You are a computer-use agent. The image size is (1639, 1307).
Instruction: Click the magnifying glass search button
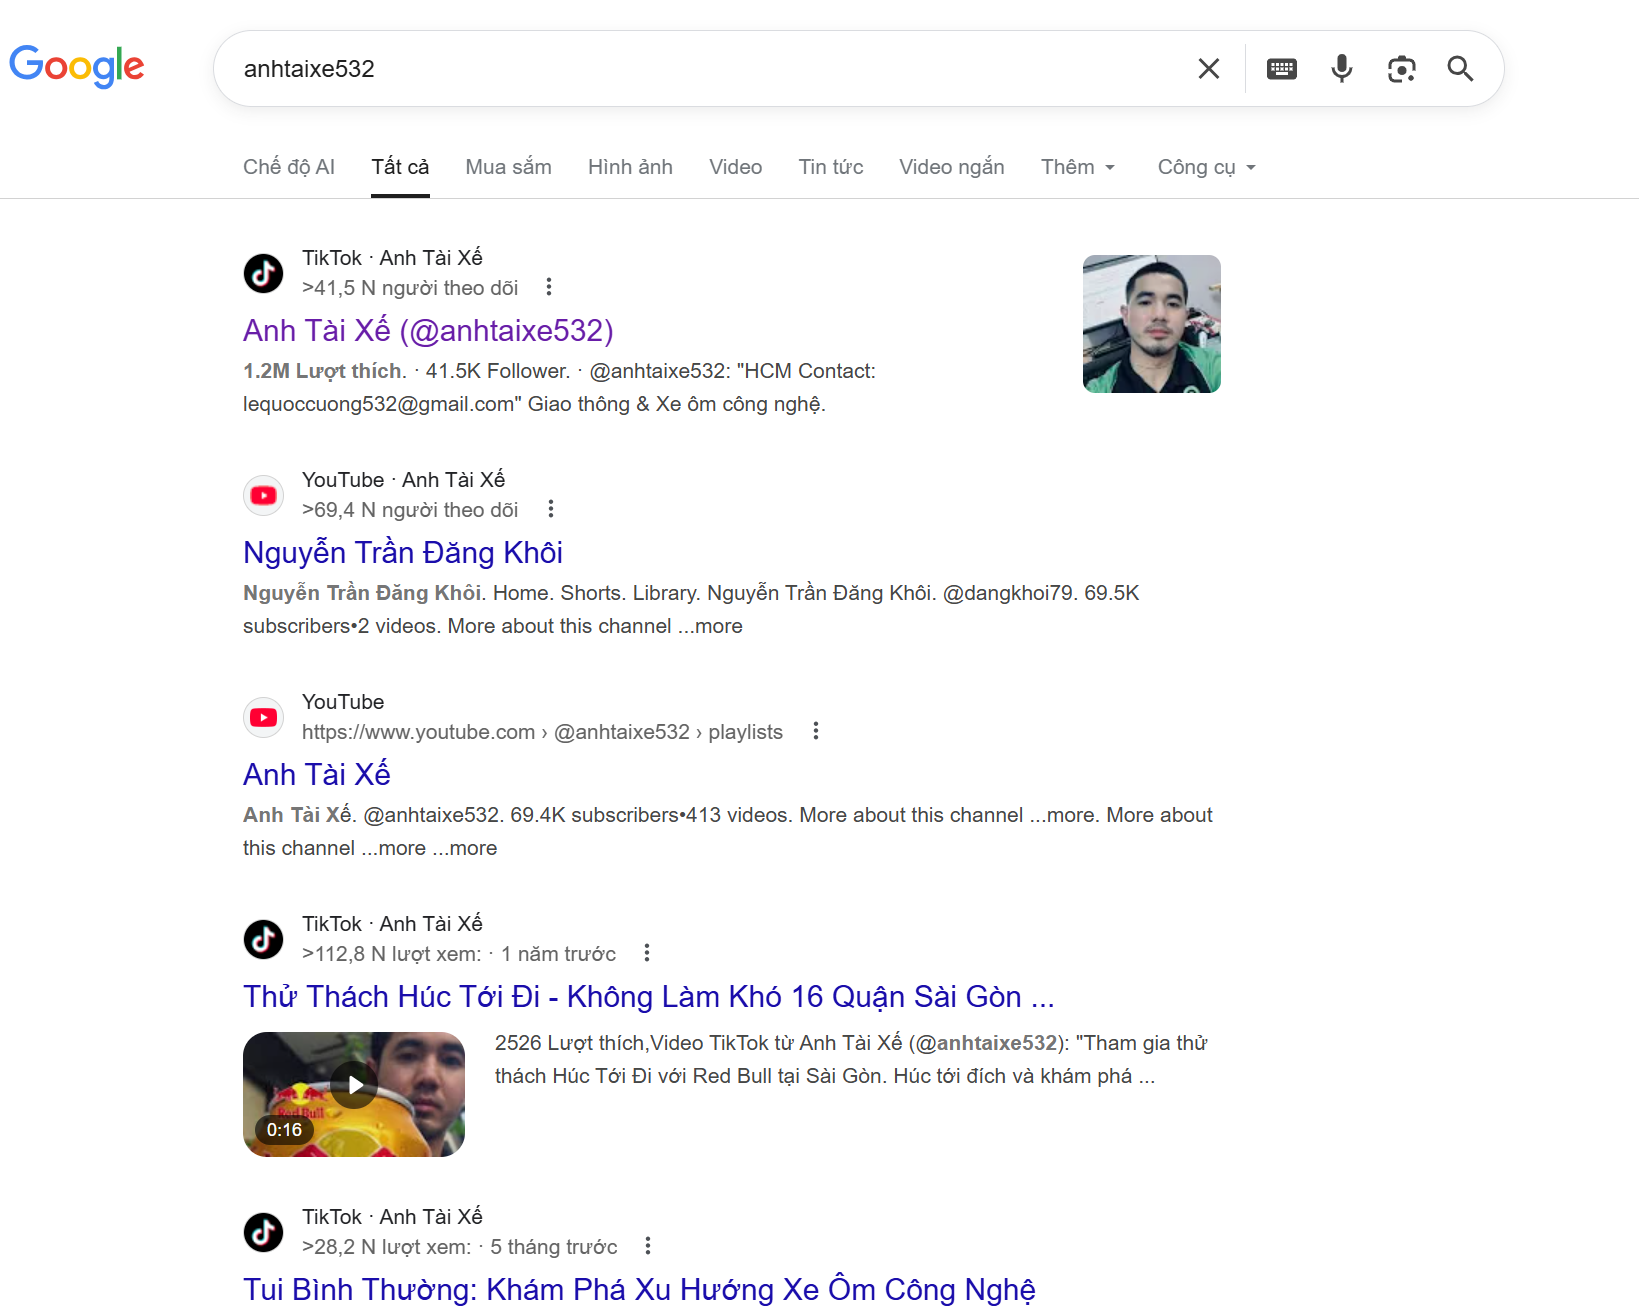(1461, 69)
